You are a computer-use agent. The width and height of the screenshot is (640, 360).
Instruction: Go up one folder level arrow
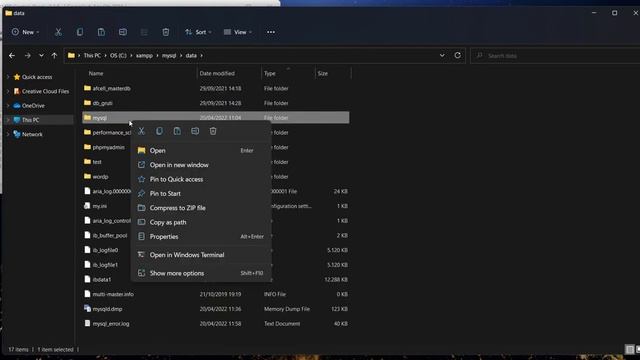(x=54, y=56)
